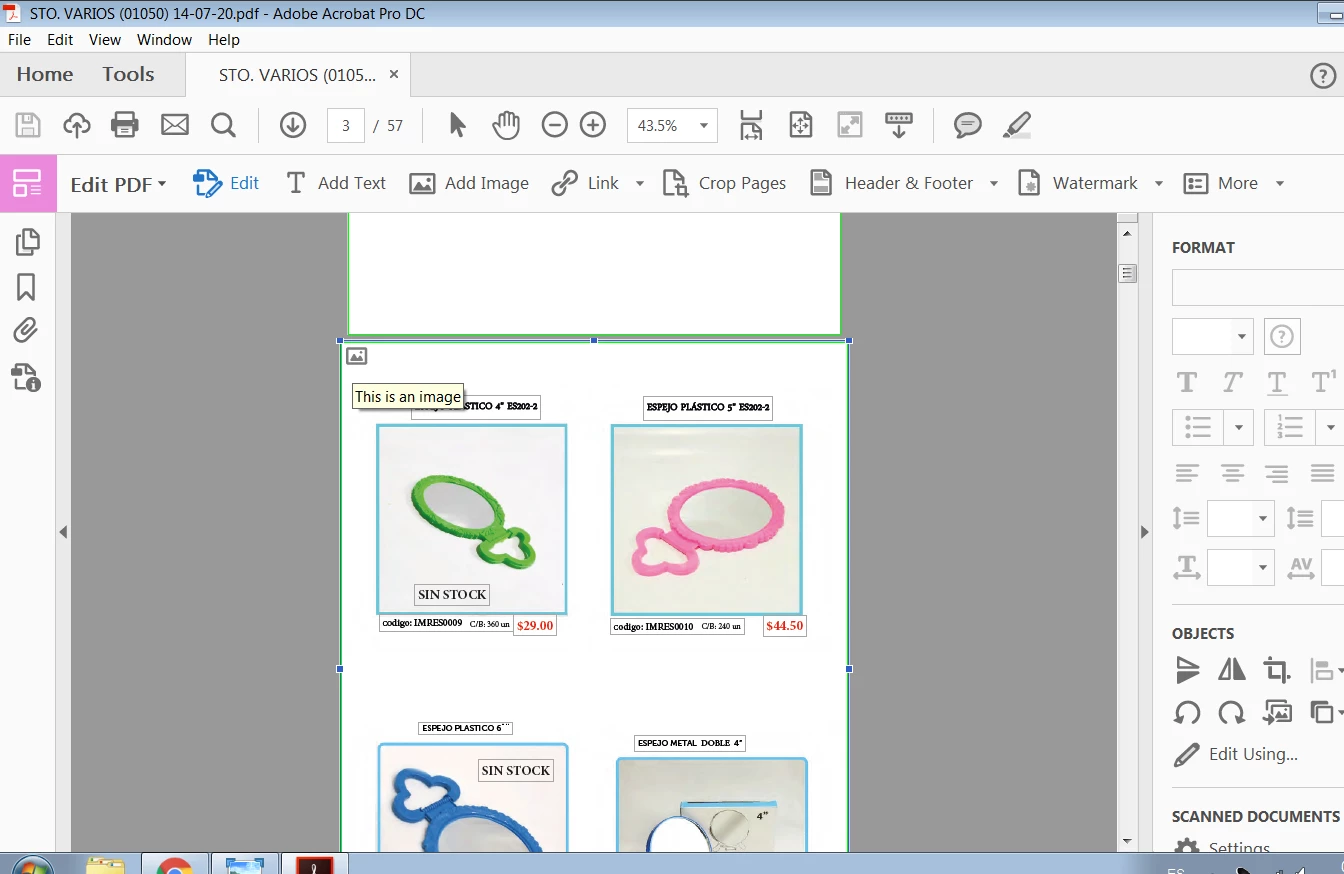This screenshot has height=874, width=1344.
Task: Open the Bookmarks panel
Action: click(26, 287)
